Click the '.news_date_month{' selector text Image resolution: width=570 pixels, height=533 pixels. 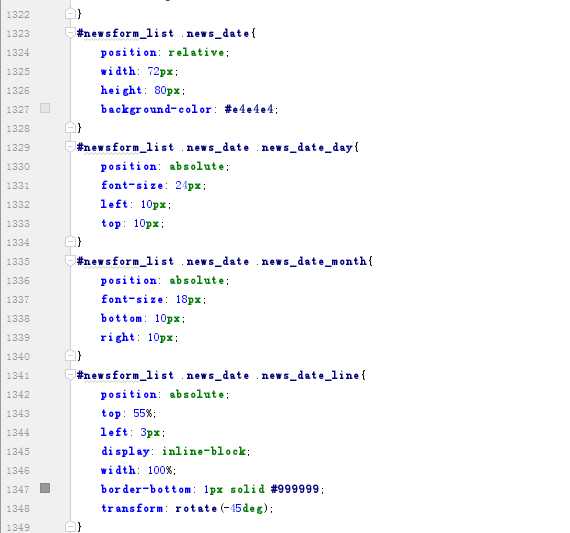click(314, 261)
